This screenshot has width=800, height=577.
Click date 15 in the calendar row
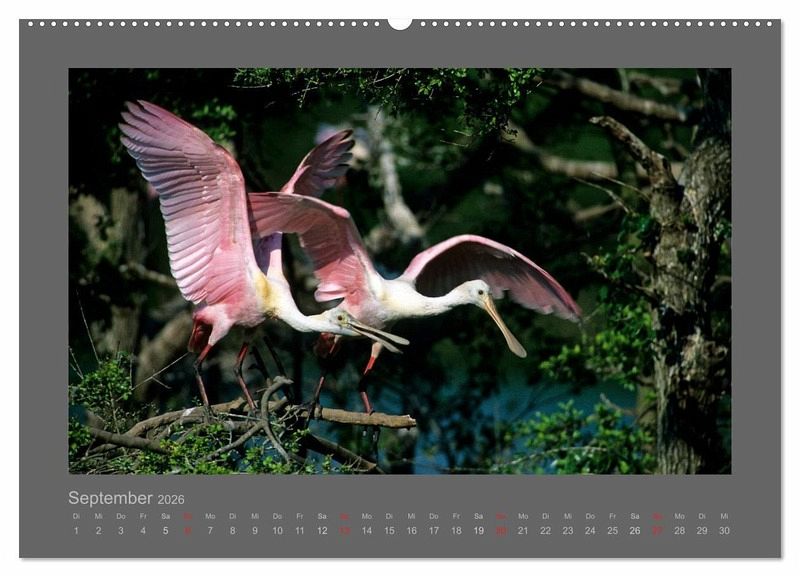(389, 530)
